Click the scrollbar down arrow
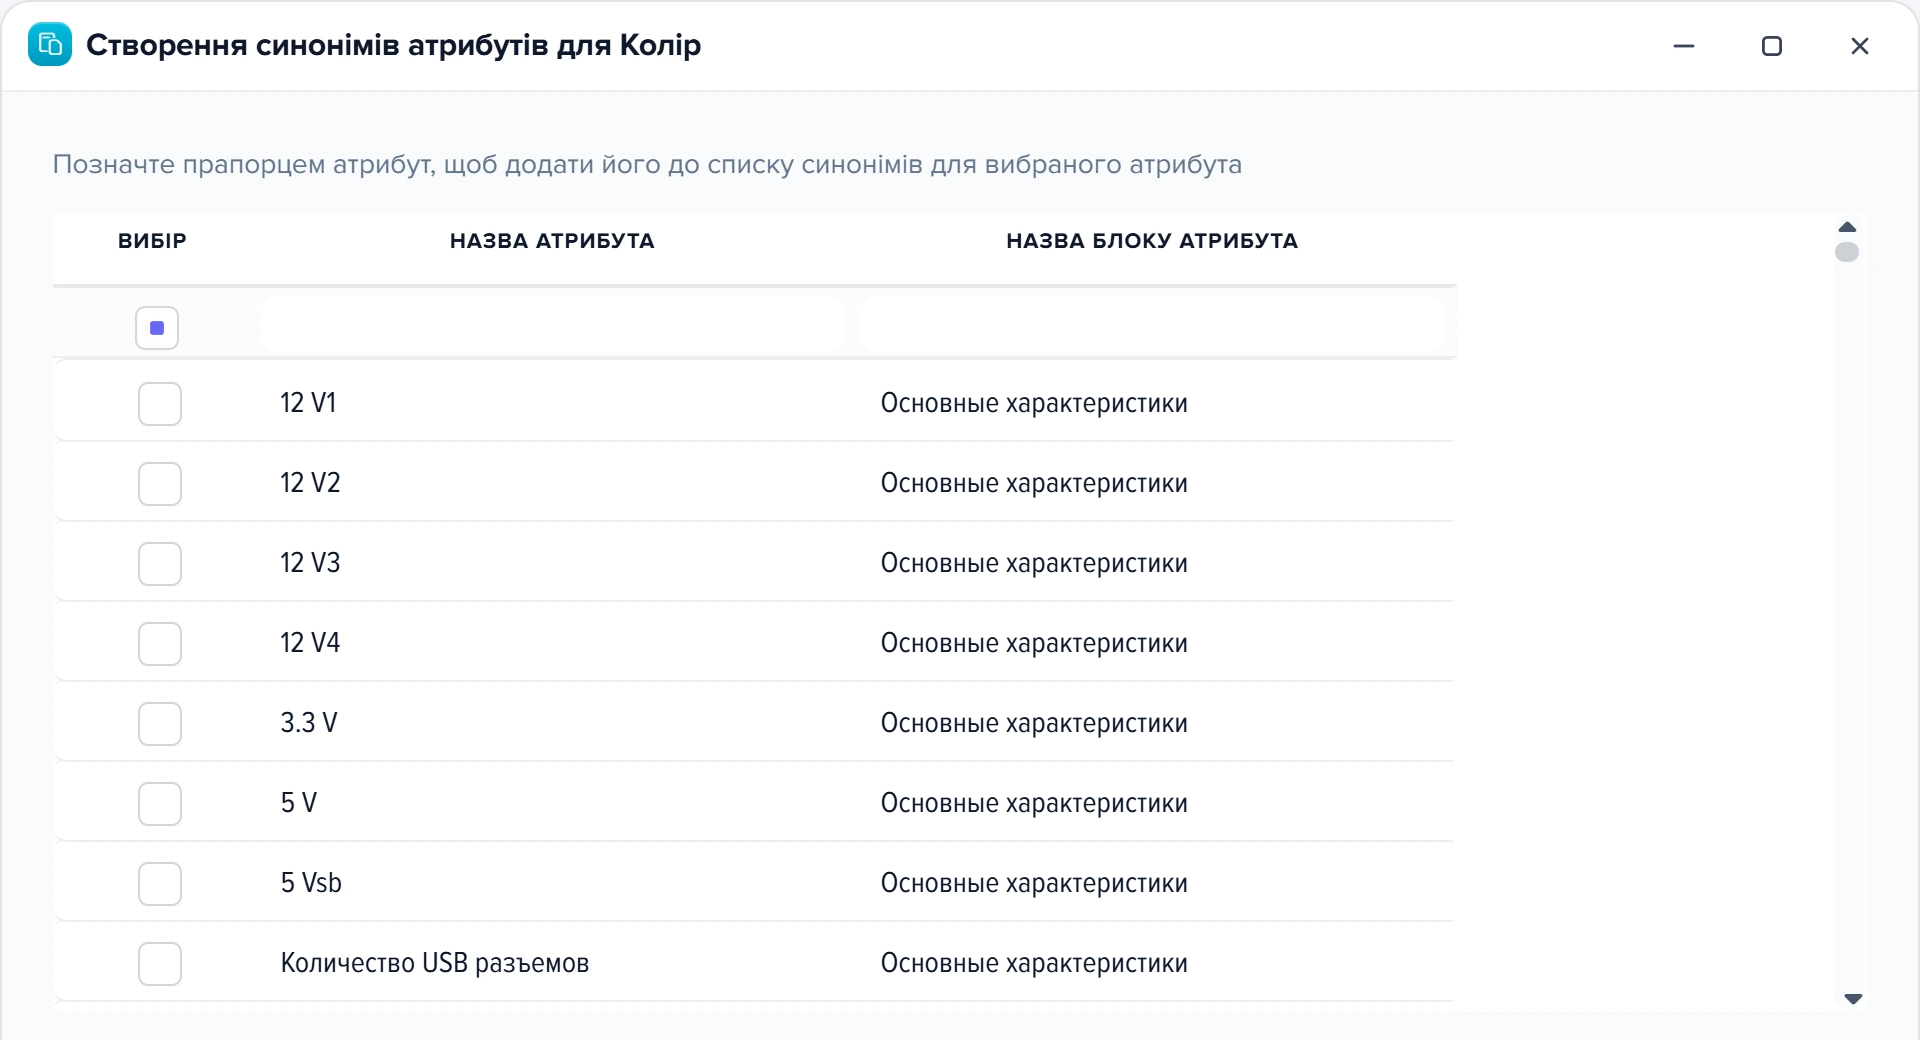Screen dimensions: 1920x1040 (1853, 999)
